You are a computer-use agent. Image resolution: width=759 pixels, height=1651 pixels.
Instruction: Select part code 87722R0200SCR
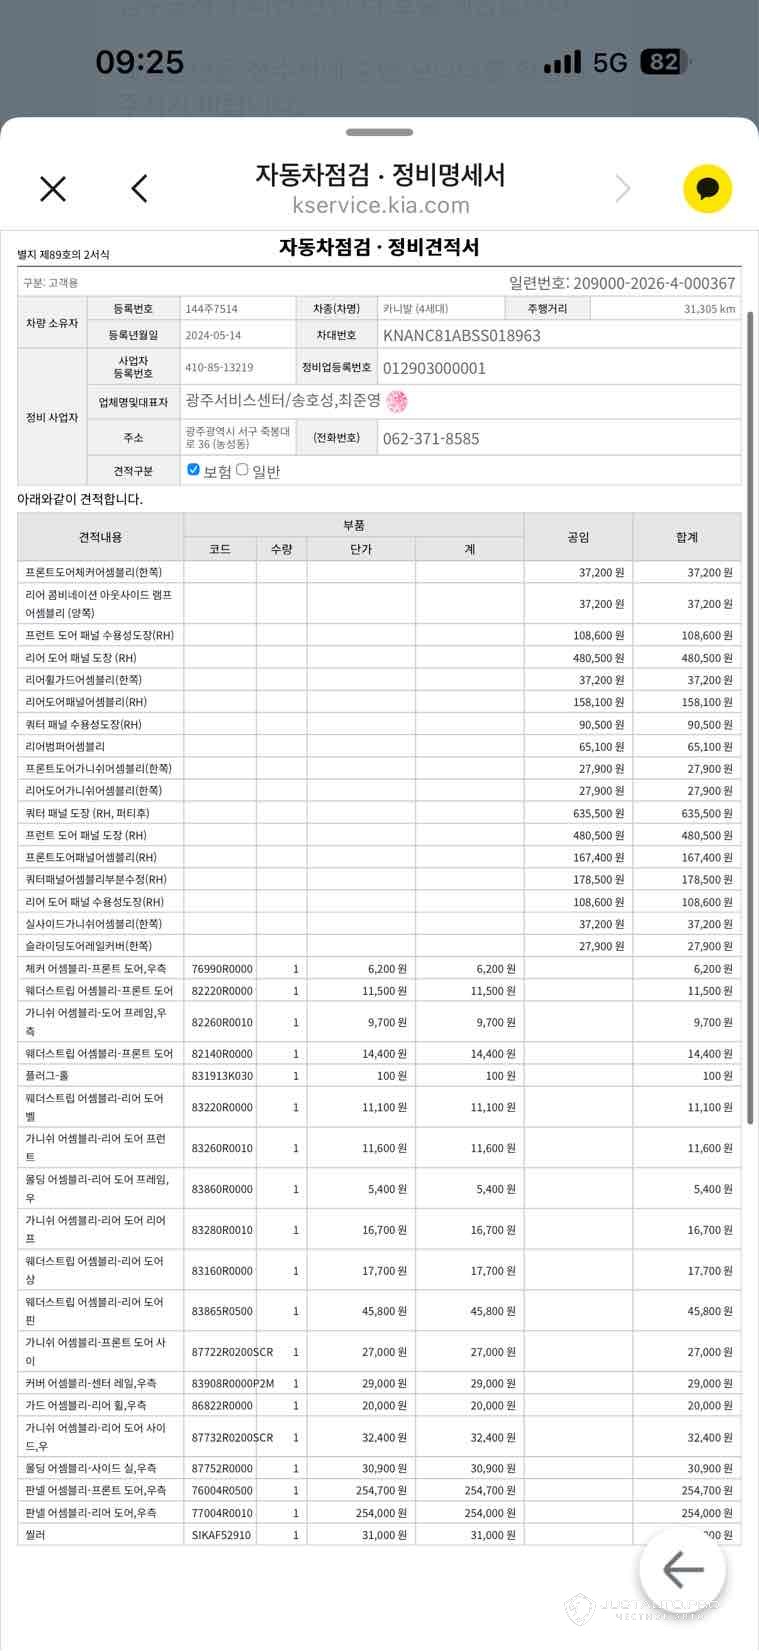(232, 1352)
